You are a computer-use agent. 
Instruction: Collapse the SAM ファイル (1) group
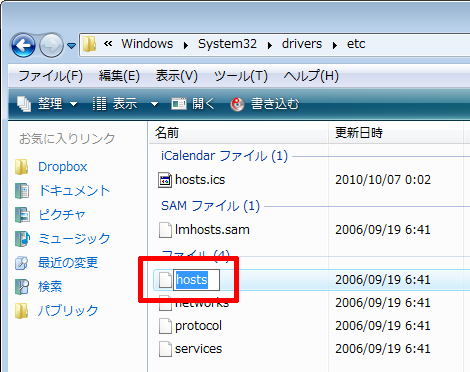click(x=210, y=206)
